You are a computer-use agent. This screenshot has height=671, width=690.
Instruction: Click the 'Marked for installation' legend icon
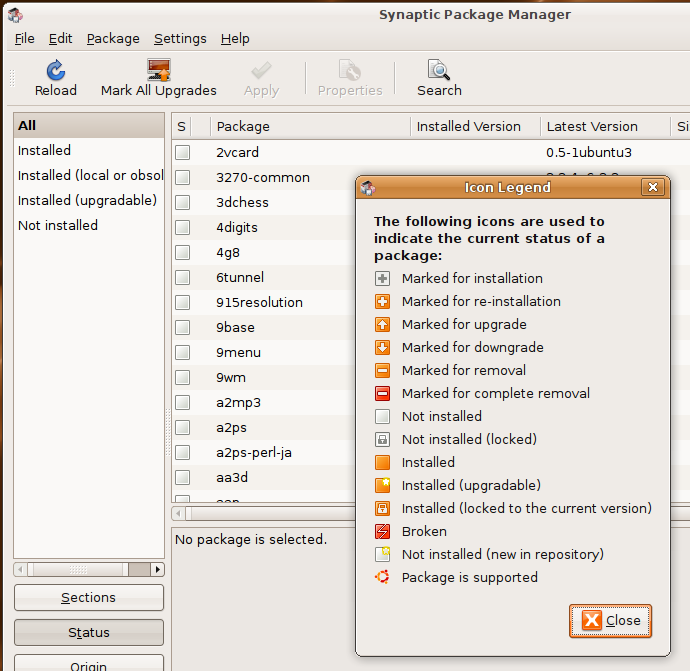point(382,279)
